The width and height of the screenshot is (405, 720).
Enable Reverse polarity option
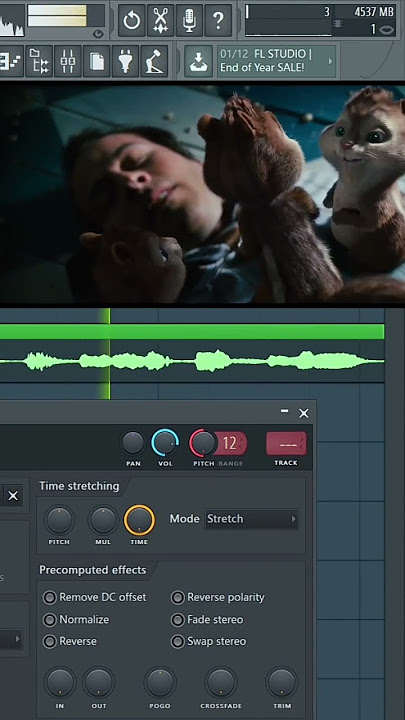point(218,597)
